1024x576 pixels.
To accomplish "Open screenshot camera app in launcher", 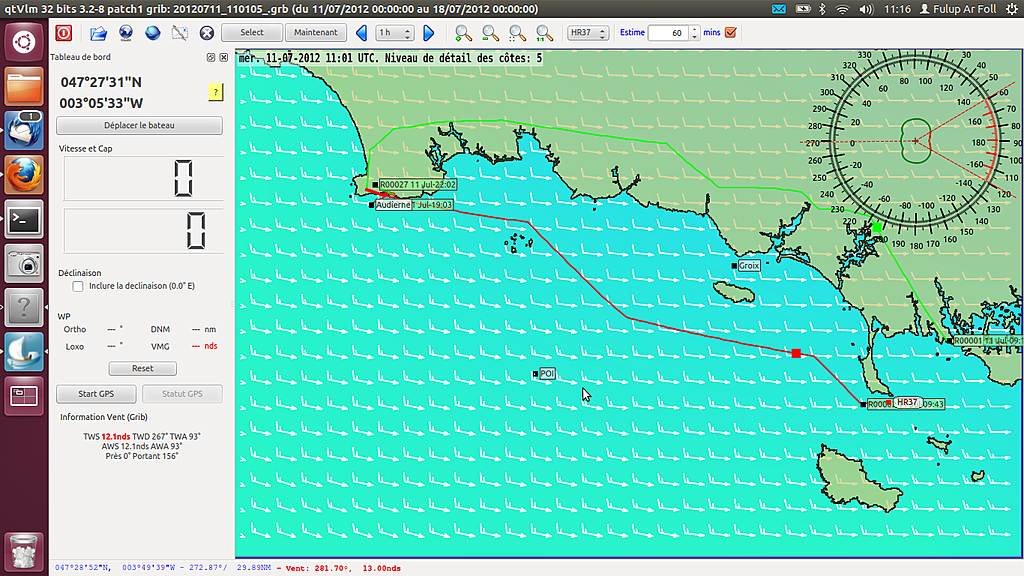I will tap(24, 264).
